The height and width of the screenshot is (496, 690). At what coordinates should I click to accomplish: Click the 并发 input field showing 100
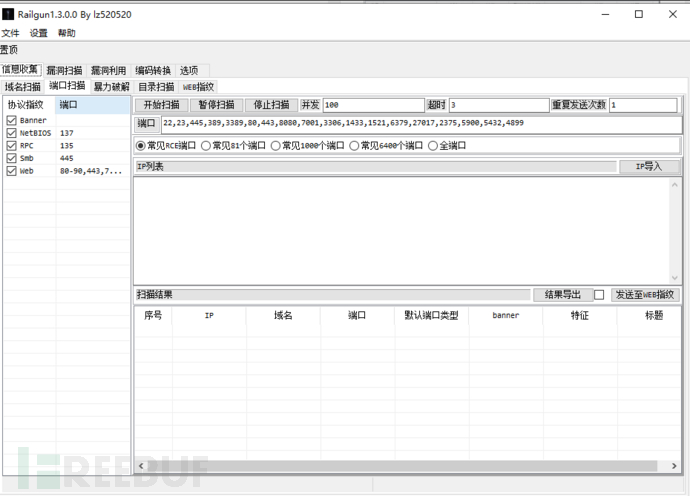click(x=374, y=105)
